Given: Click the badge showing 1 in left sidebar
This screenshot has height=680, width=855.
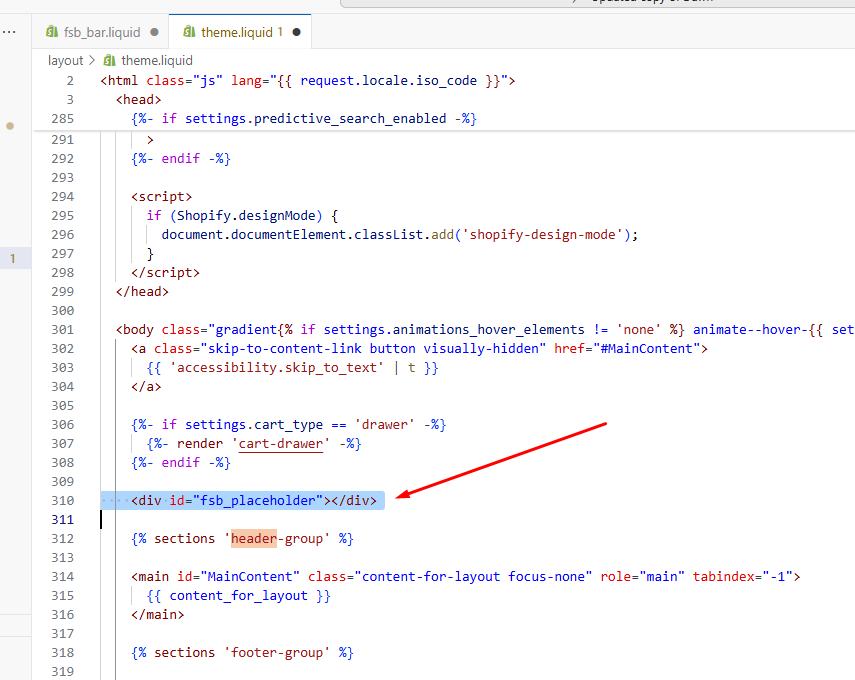Looking at the screenshot, I should click(13, 258).
